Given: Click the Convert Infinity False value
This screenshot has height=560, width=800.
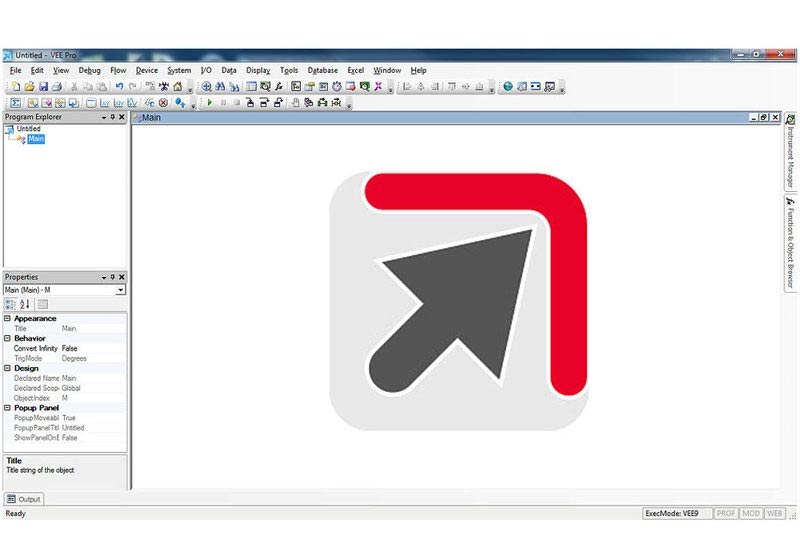Looking at the screenshot, I should [92, 348].
